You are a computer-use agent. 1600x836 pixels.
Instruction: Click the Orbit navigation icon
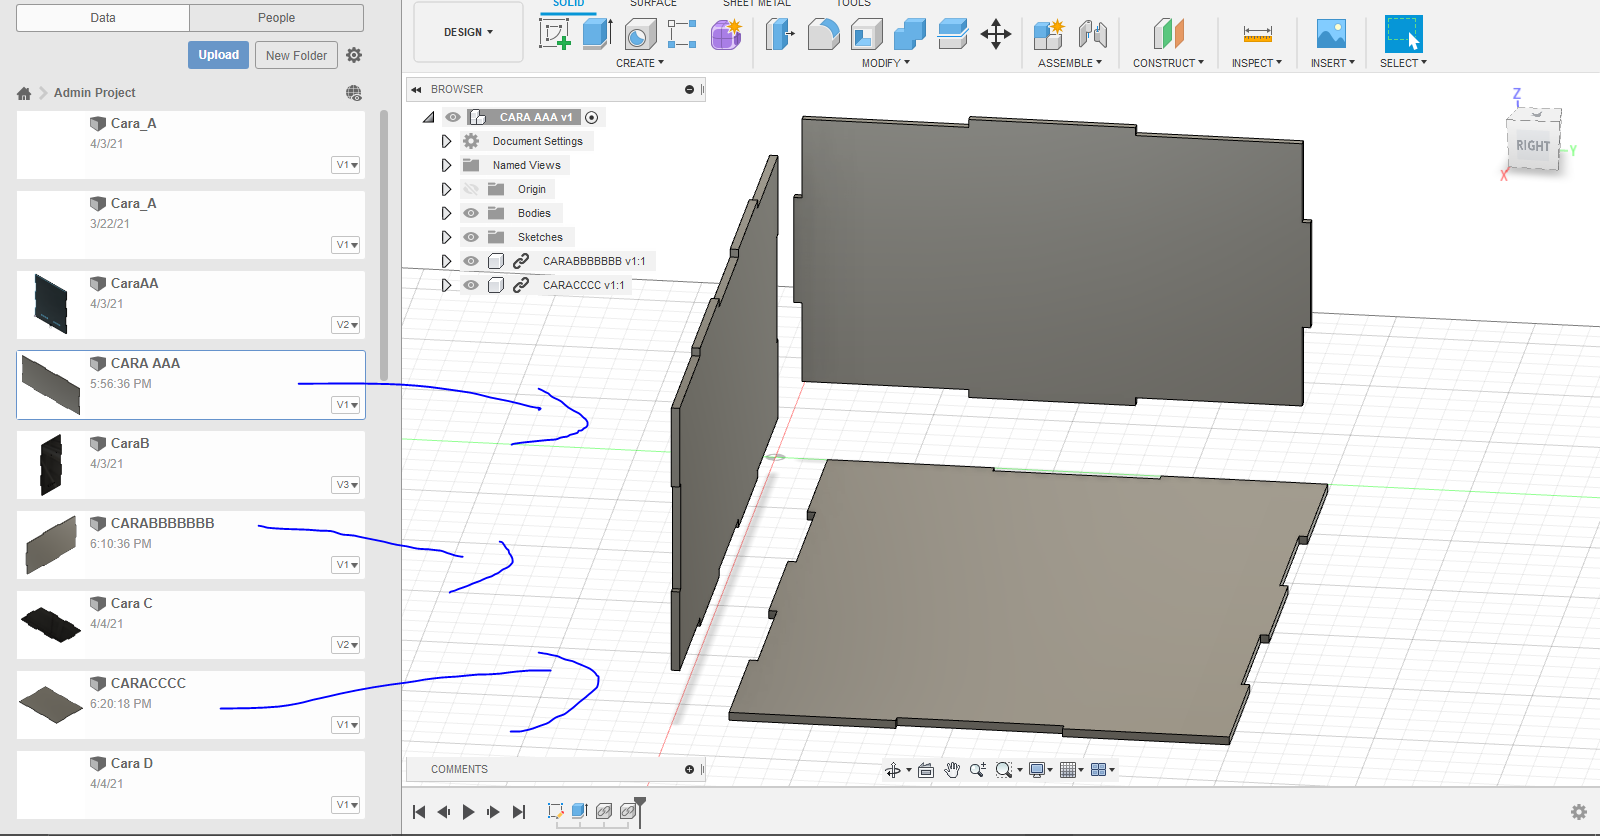pyautogui.click(x=893, y=770)
